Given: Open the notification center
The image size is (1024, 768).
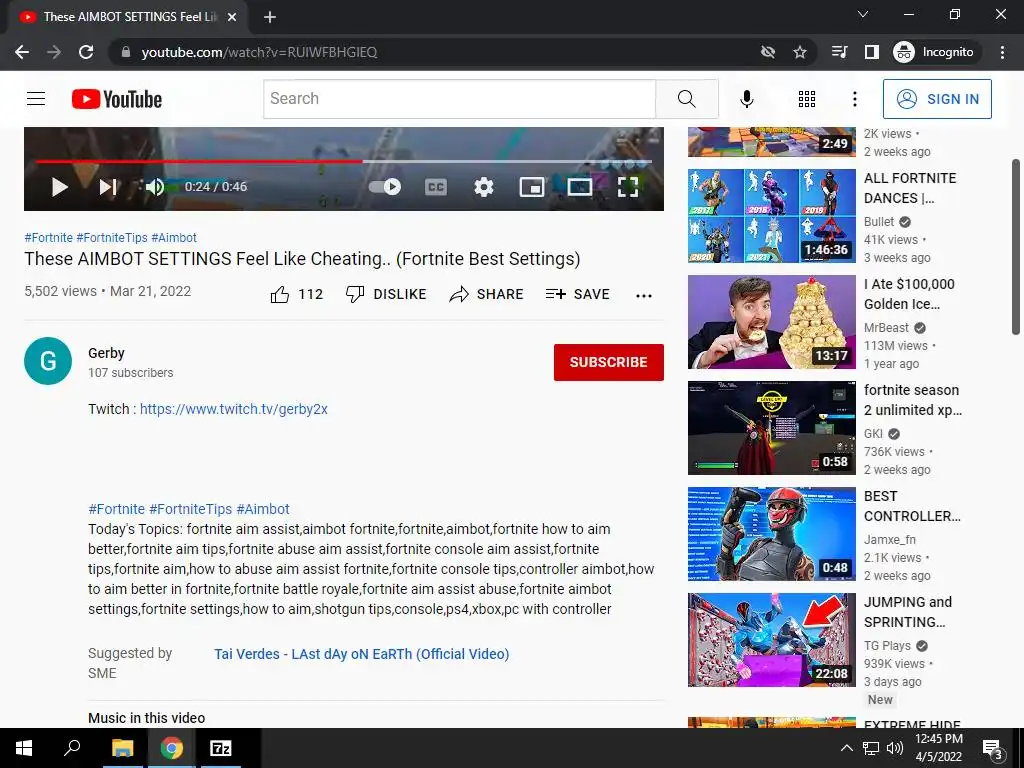Looking at the screenshot, I should click(x=993, y=749).
